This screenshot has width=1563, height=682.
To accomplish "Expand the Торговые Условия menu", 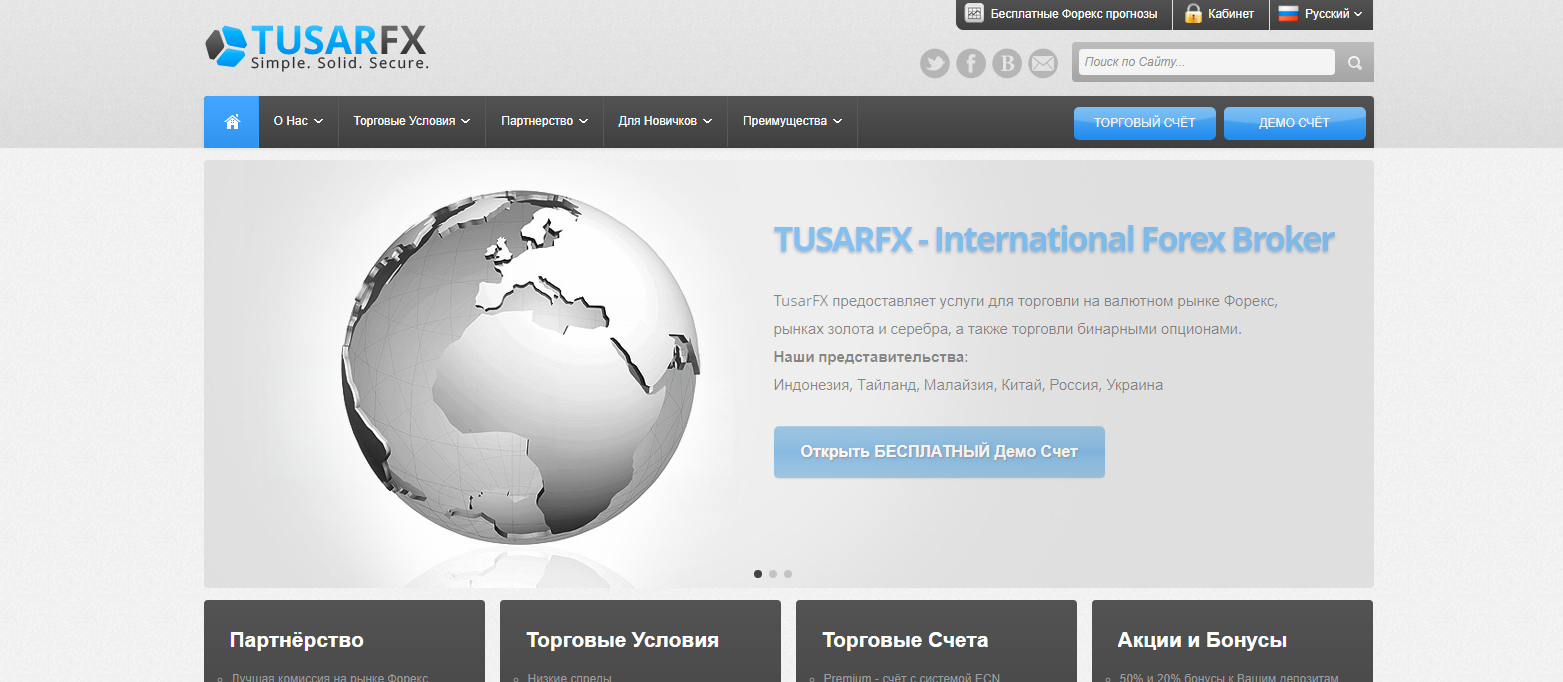I will pos(411,121).
